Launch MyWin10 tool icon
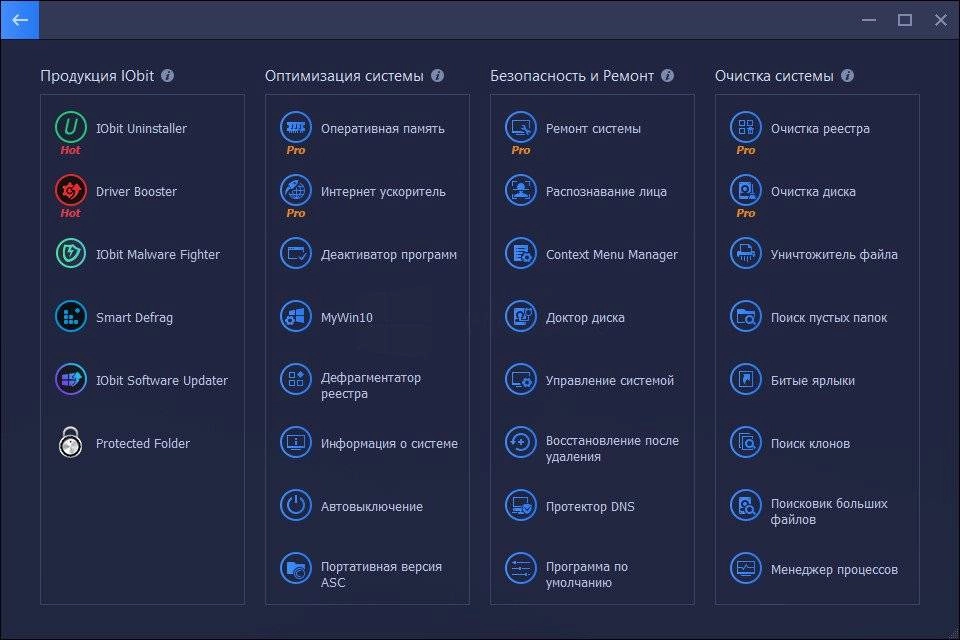Image resolution: width=960 pixels, height=640 pixels. (x=296, y=317)
